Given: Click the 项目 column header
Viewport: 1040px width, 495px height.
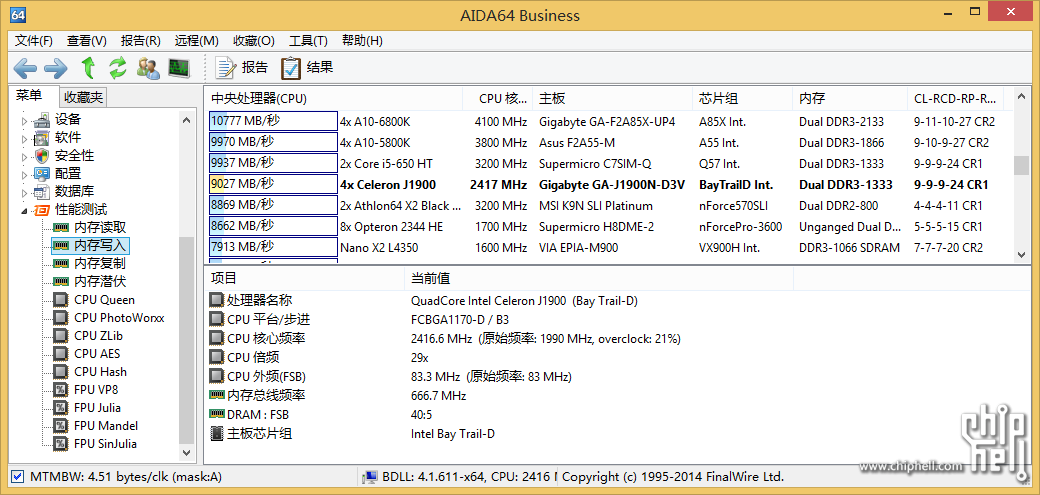Looking at the screenshot, I should [x=305, y=278].
